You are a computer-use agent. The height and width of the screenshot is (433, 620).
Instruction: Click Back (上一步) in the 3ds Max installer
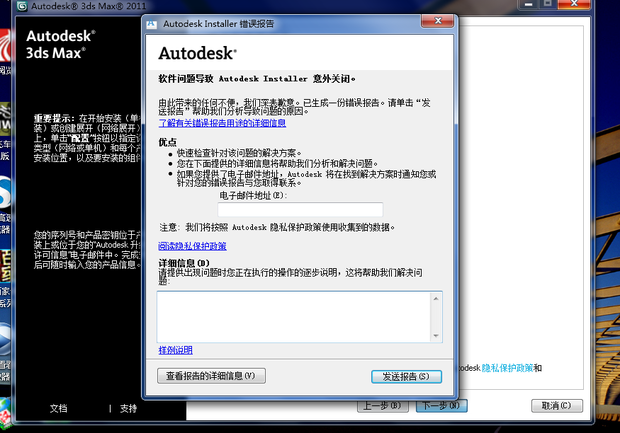coord(382,406)
